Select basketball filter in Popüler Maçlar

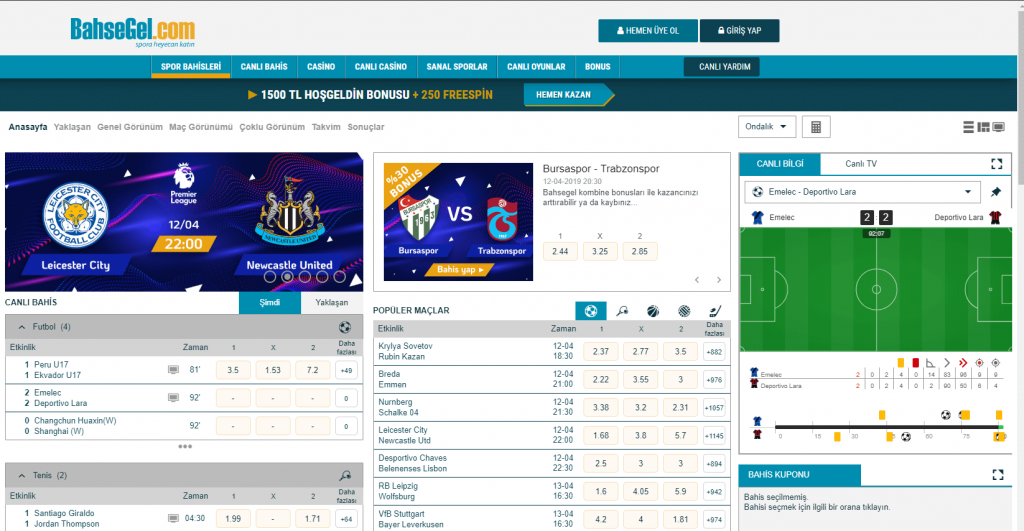click(652, 311)
